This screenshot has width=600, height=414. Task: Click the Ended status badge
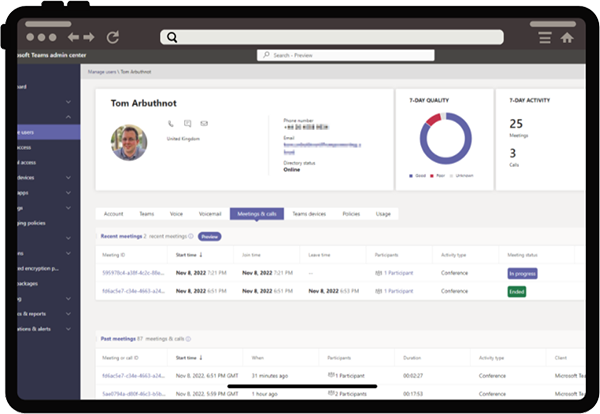tap(517, 292)
